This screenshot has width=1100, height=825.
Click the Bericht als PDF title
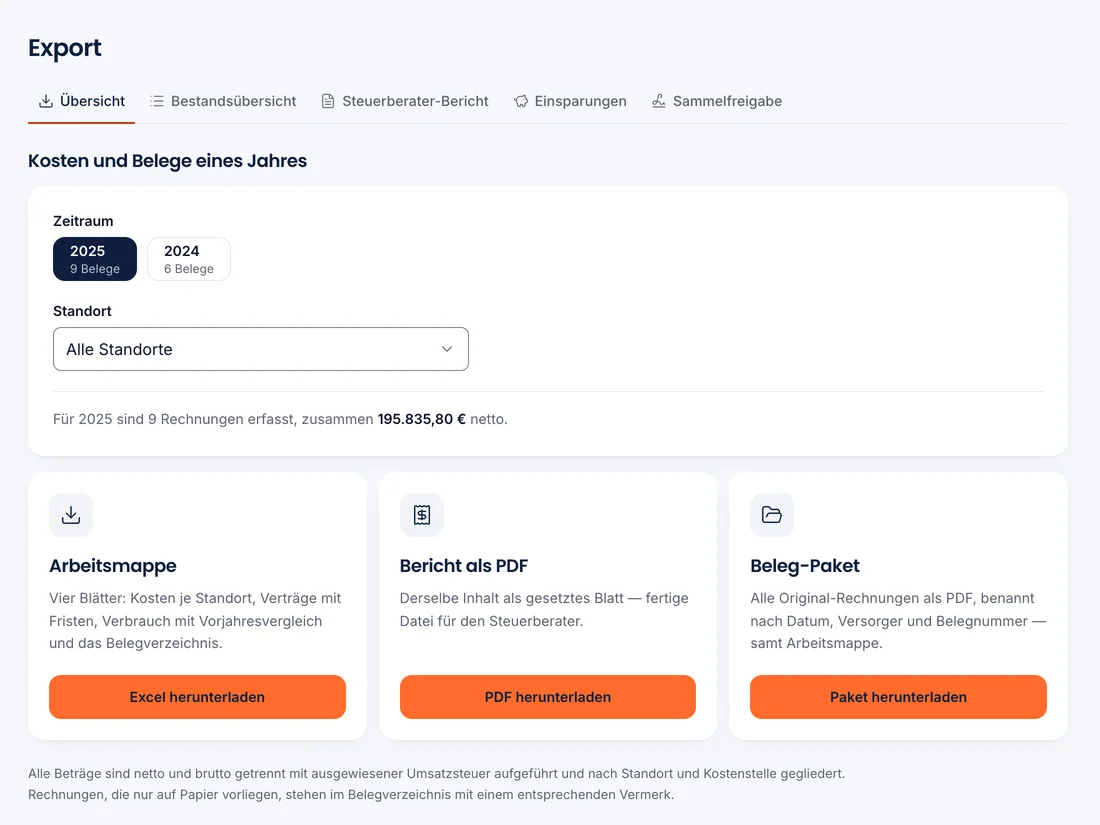pyautogui.click(x=464, y=565)
